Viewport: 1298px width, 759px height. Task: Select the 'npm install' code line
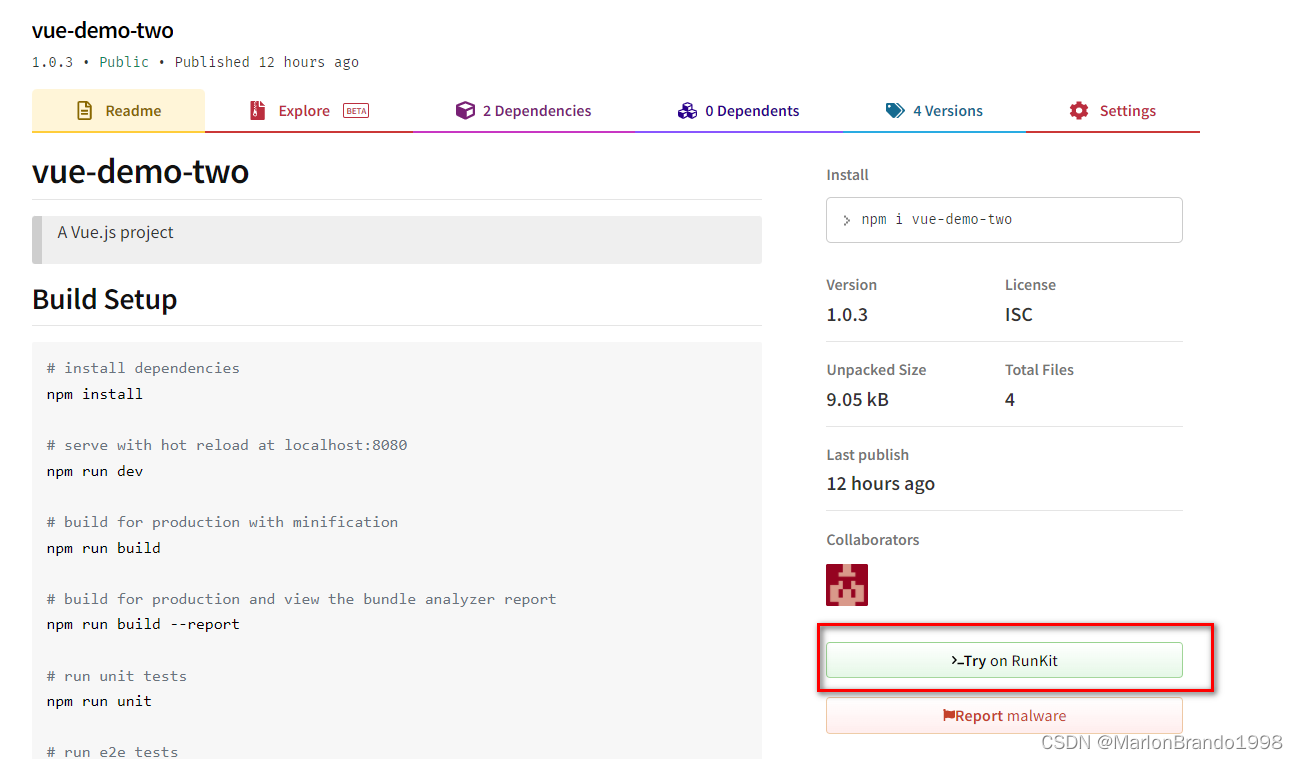(x=95, y=394)
